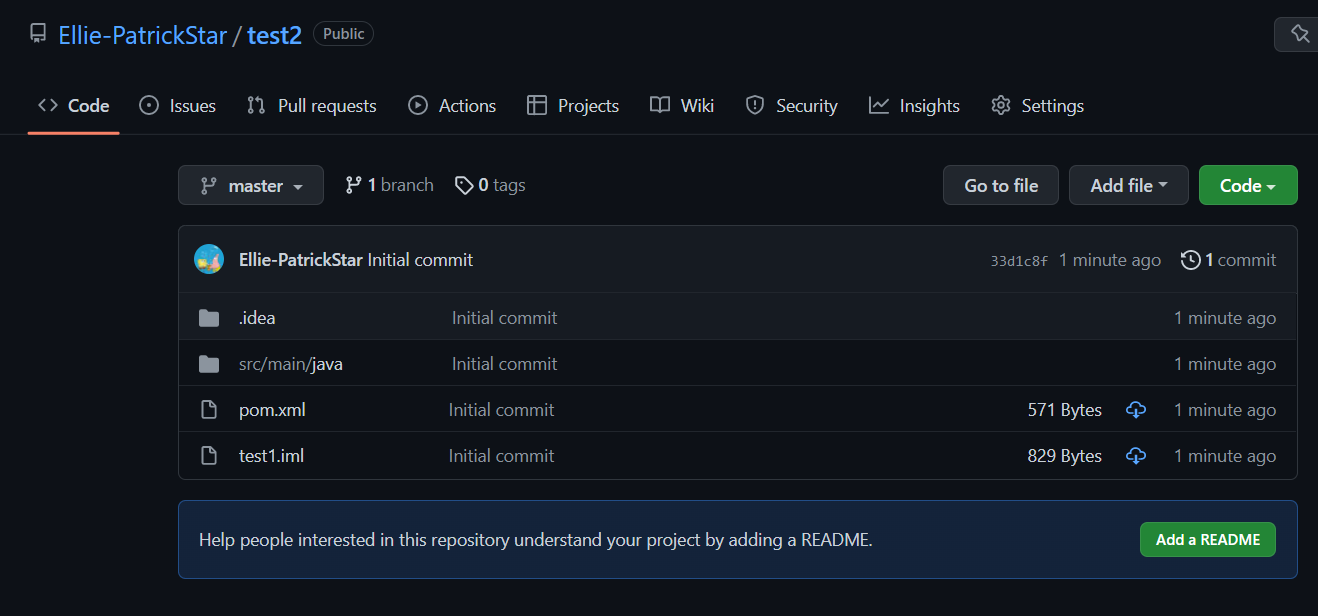
Task: Open the Projects tab
Action: (x=573, y=105)
